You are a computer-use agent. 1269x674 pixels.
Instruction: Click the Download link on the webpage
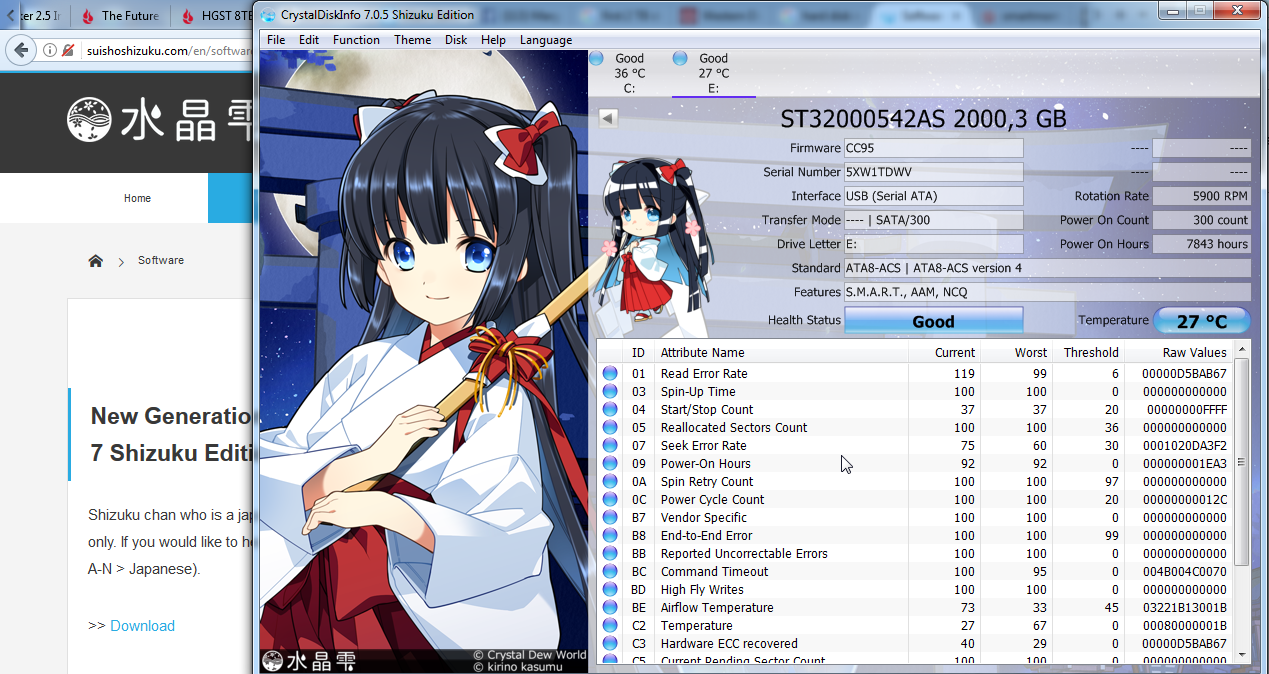142,626
